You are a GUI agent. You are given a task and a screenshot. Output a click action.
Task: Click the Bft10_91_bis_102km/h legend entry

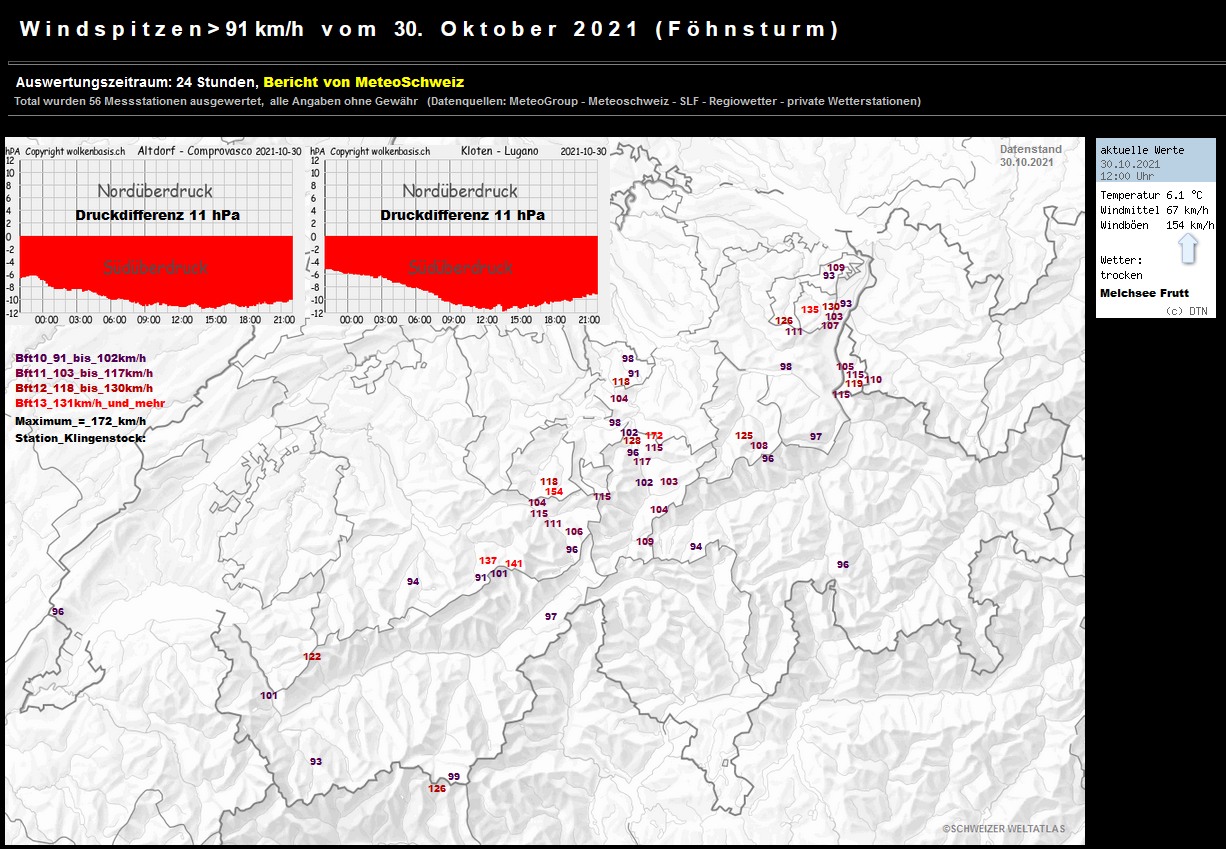point(80,358)
